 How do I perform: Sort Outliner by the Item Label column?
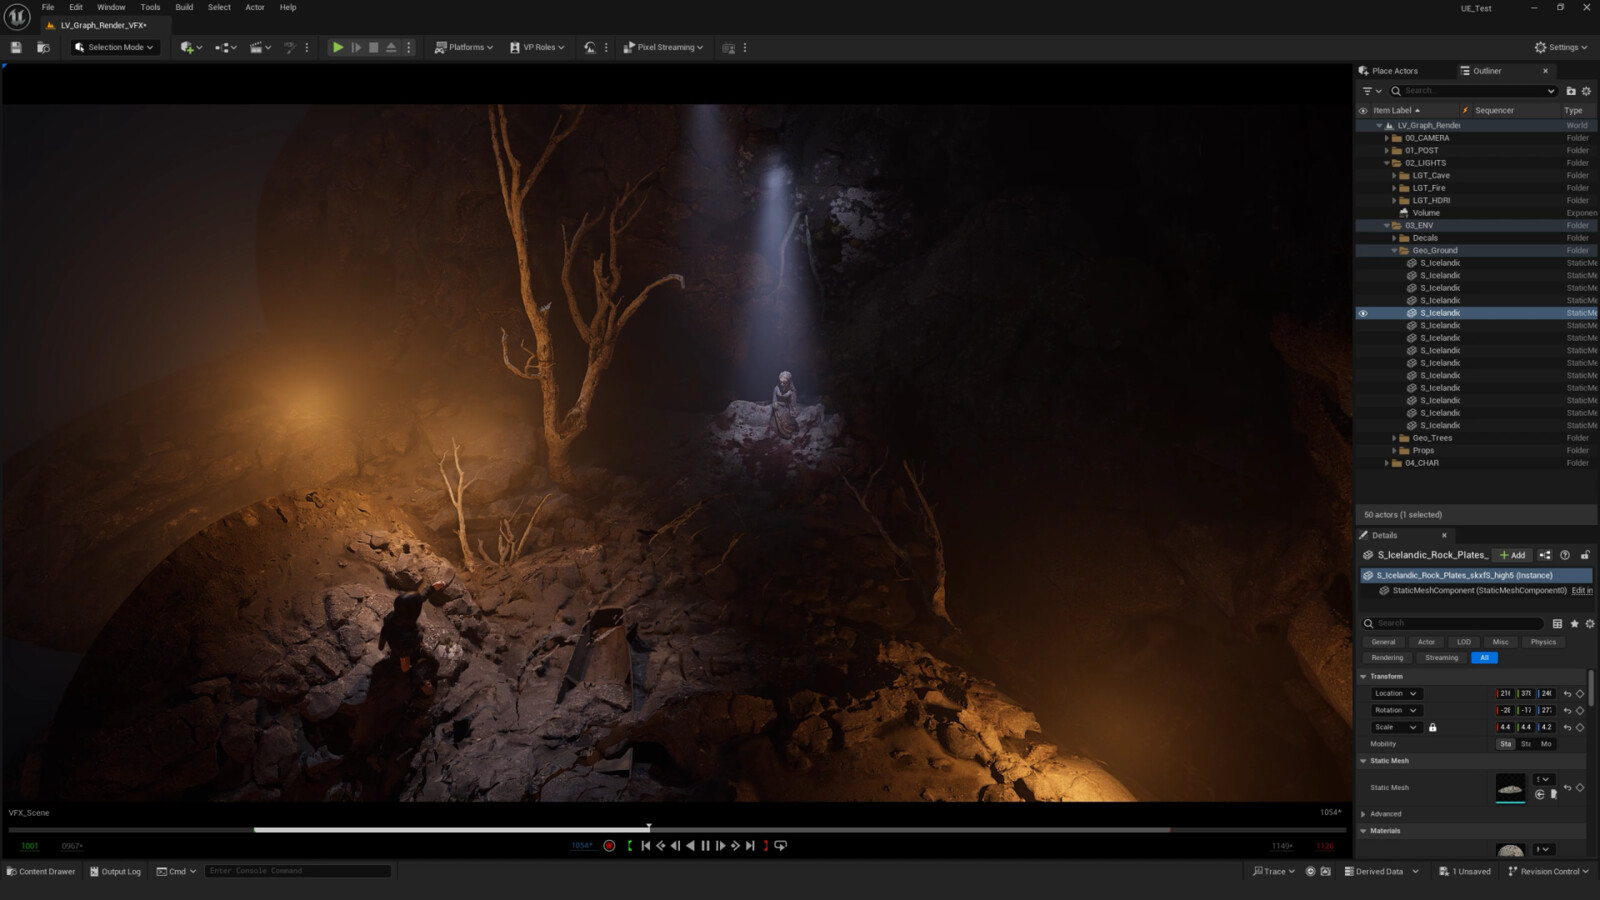(x=1396, y=110)
